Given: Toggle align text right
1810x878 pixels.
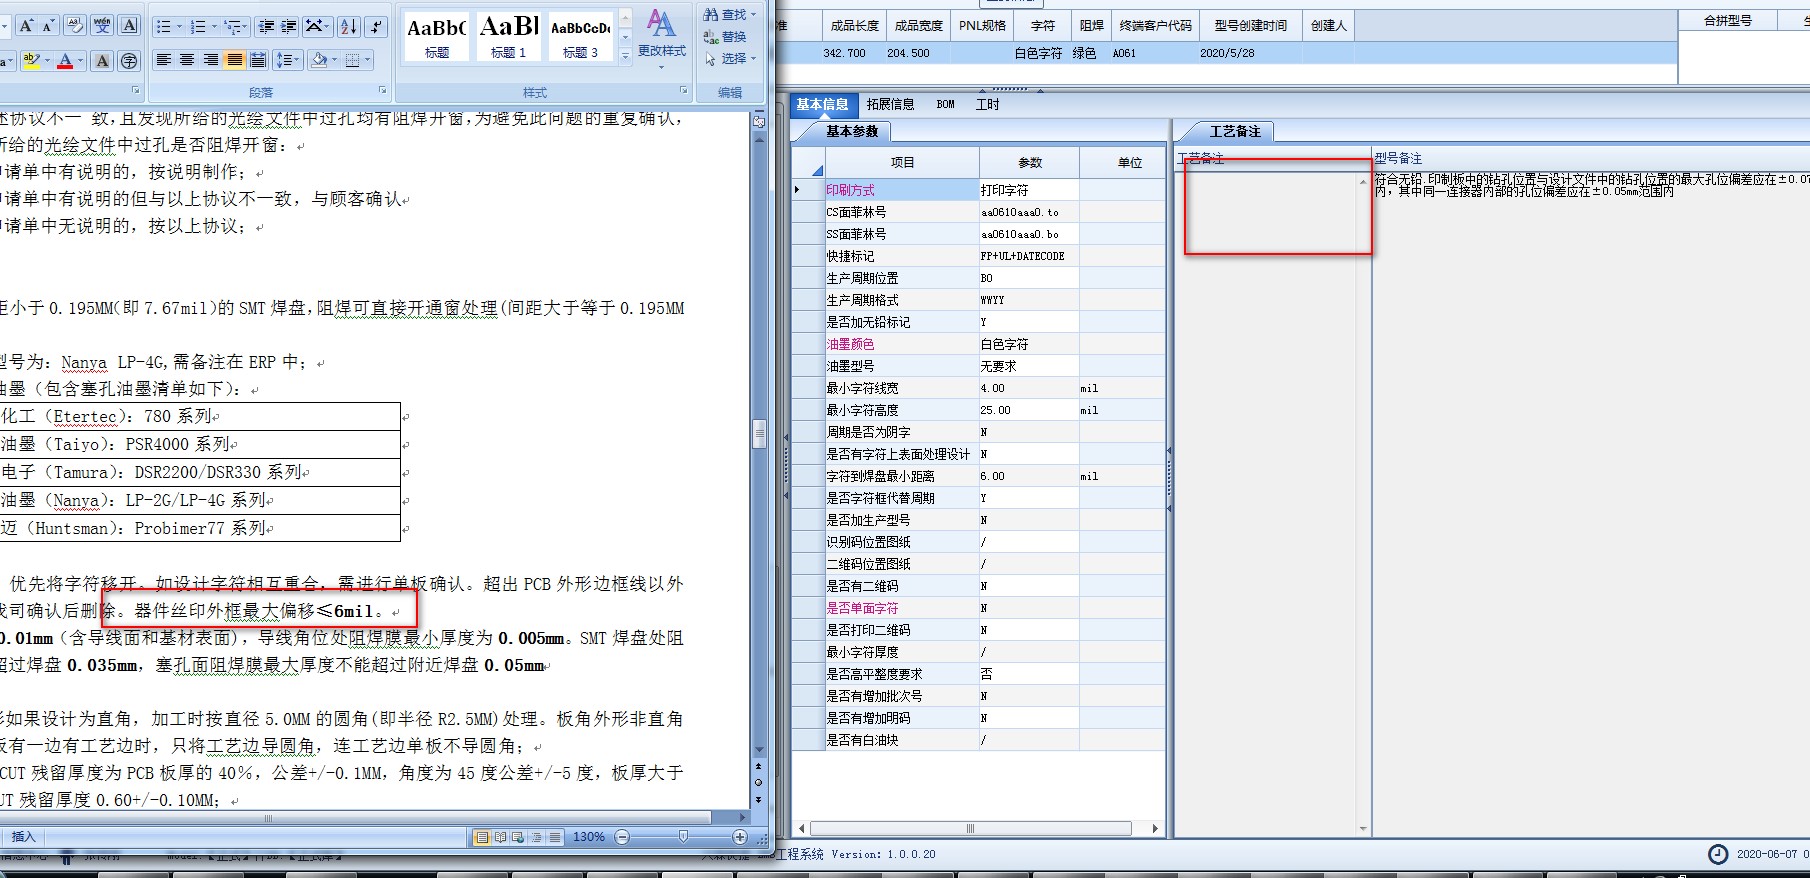Looking at the screenshot, I should [x=210, y=61].
